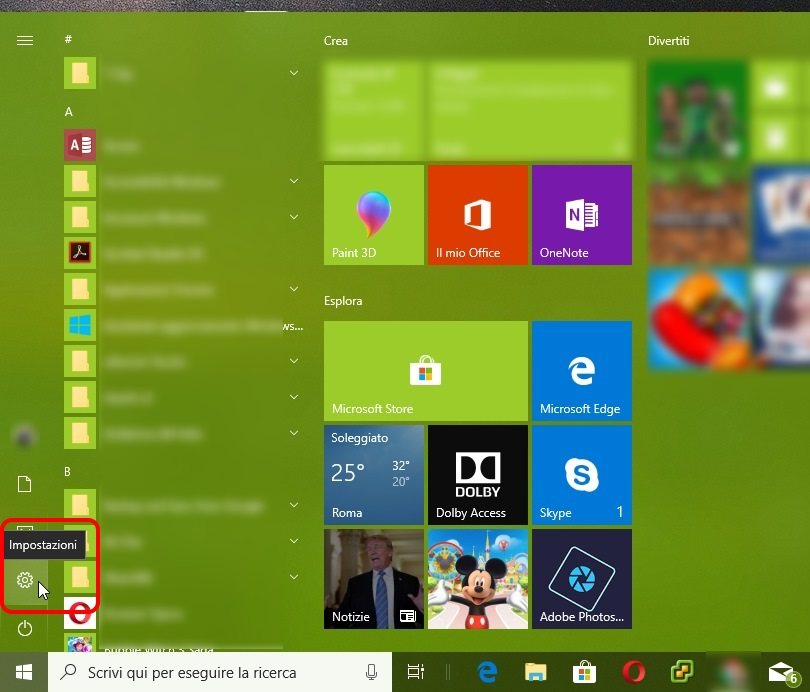Open the Skype tile
This screenshot has width=810, height=692.
click(x=581, y=474)
